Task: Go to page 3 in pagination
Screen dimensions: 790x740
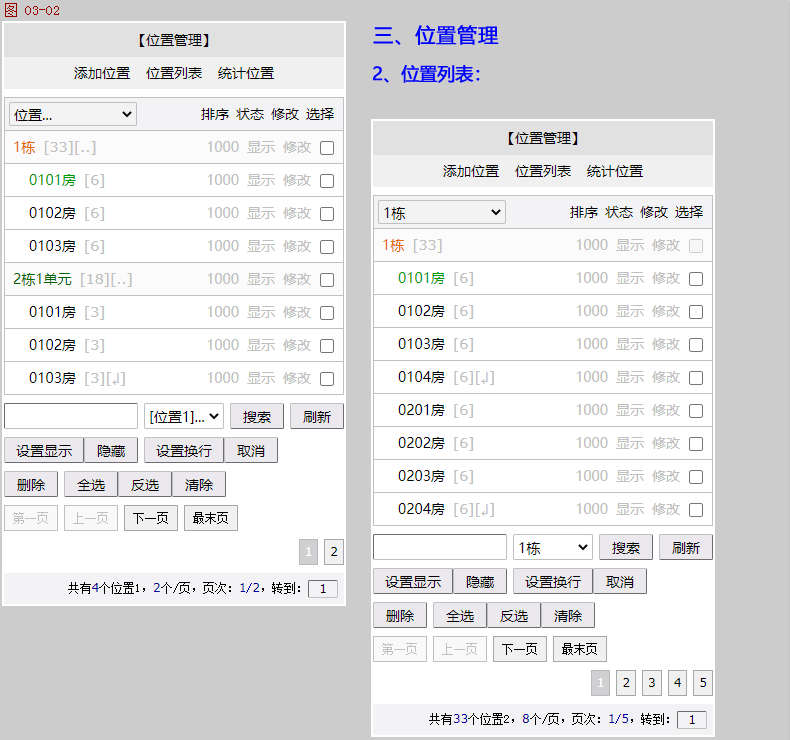Action: (x=652, y=683)
